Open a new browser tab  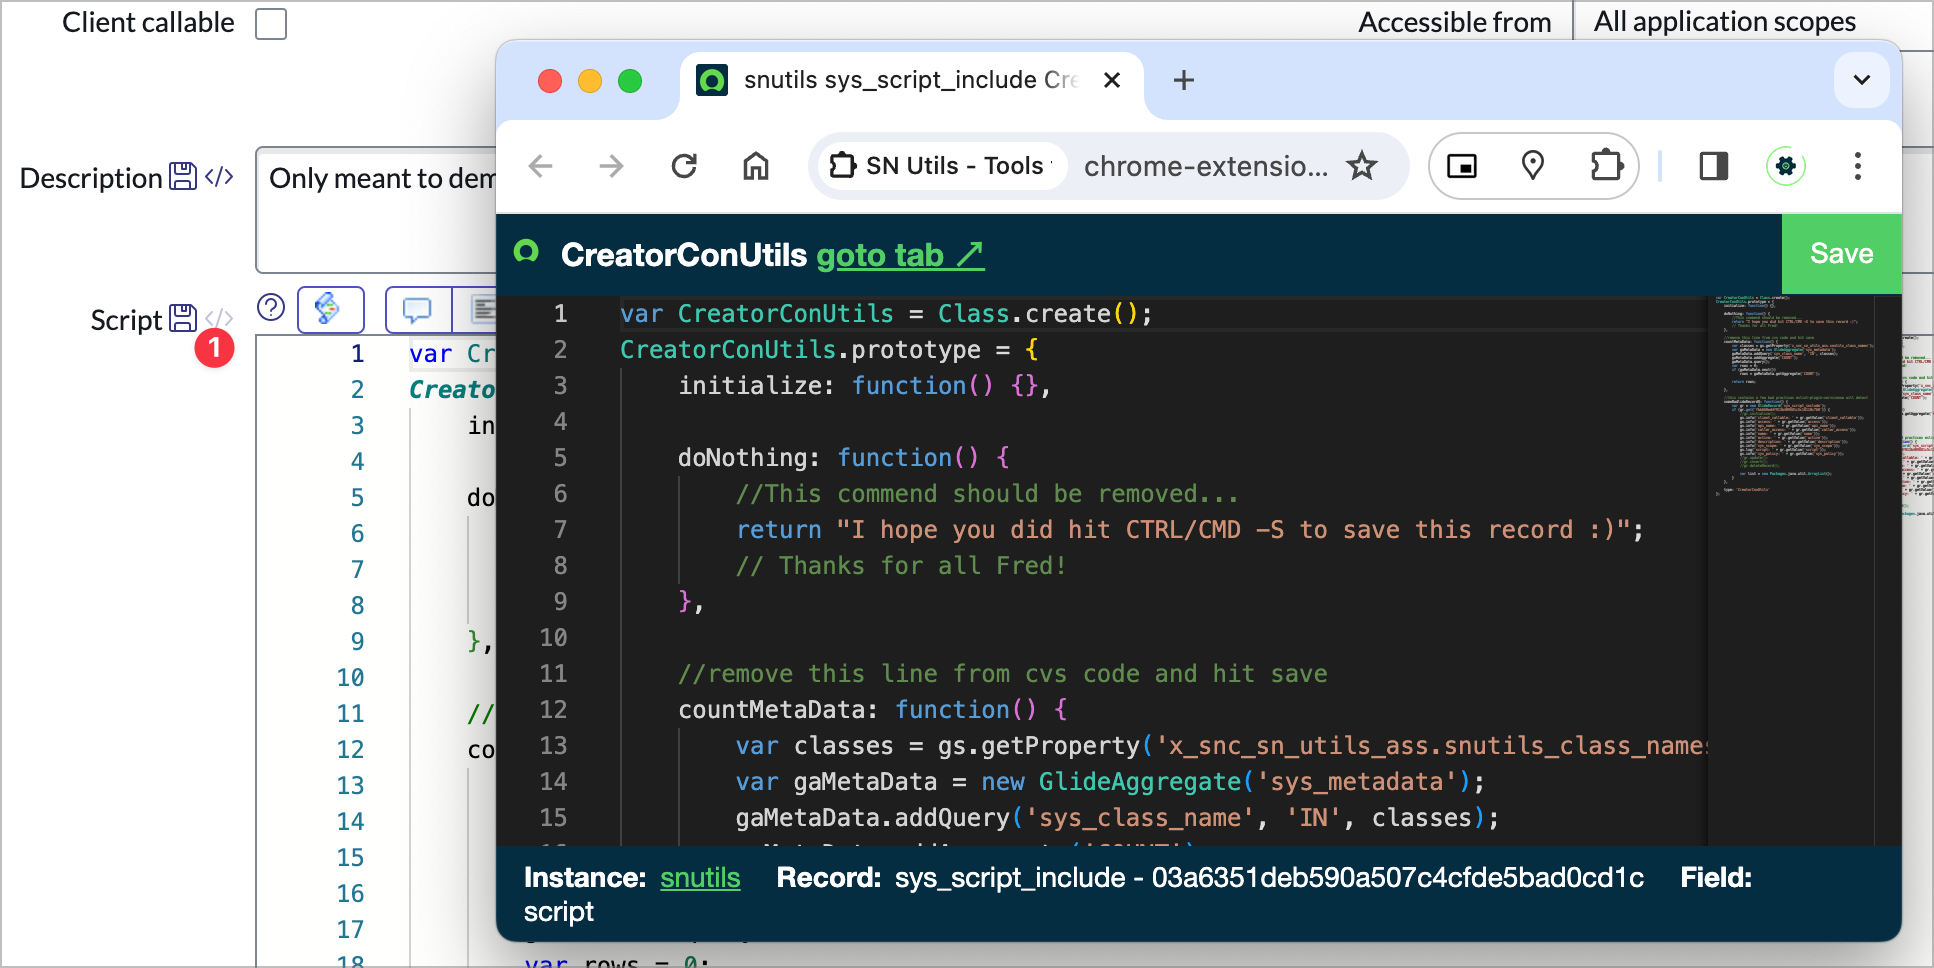click(x=1184, y=80)
